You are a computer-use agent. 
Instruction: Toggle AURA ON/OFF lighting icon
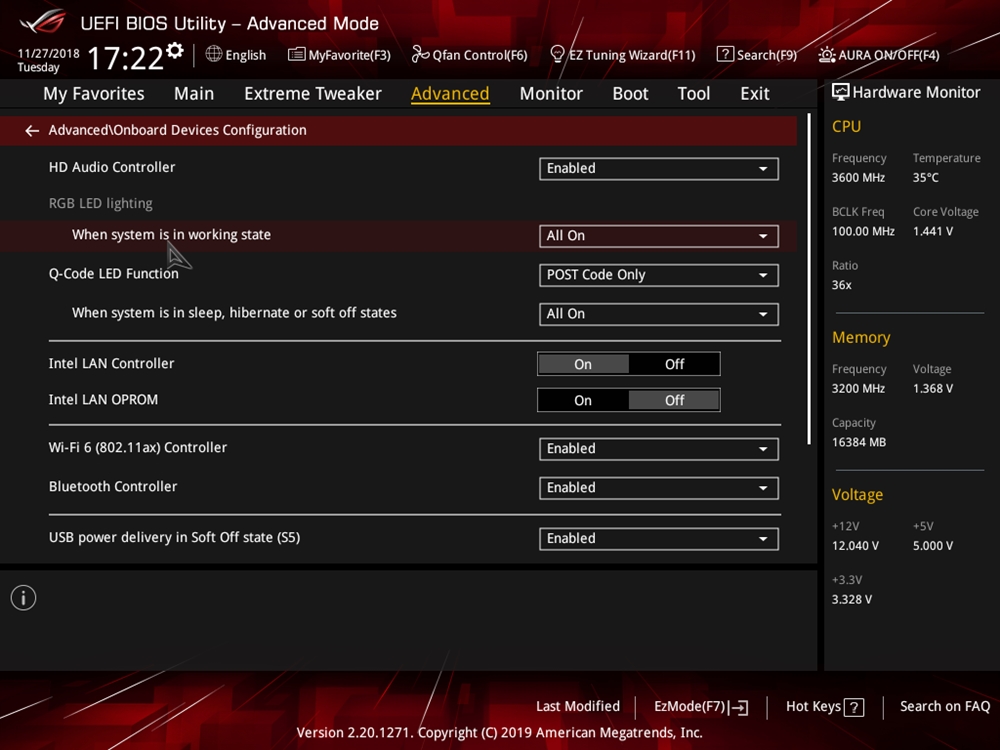click(x=827, y=55)
